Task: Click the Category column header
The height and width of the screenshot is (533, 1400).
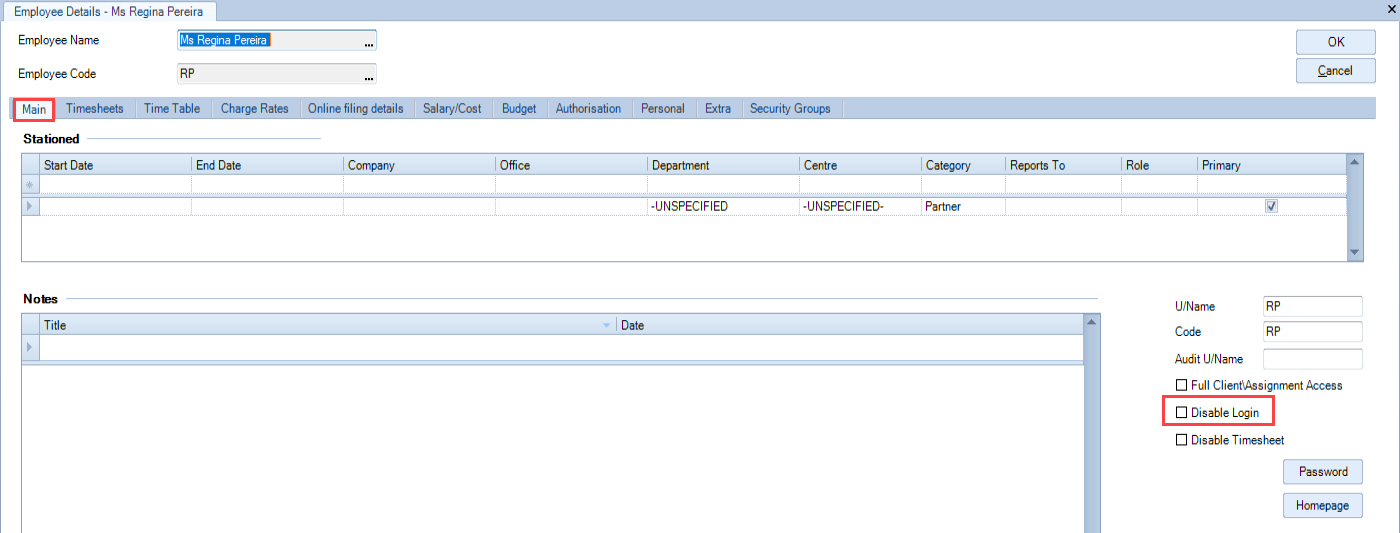Action: pyautogui.click(x=963, y=165)
